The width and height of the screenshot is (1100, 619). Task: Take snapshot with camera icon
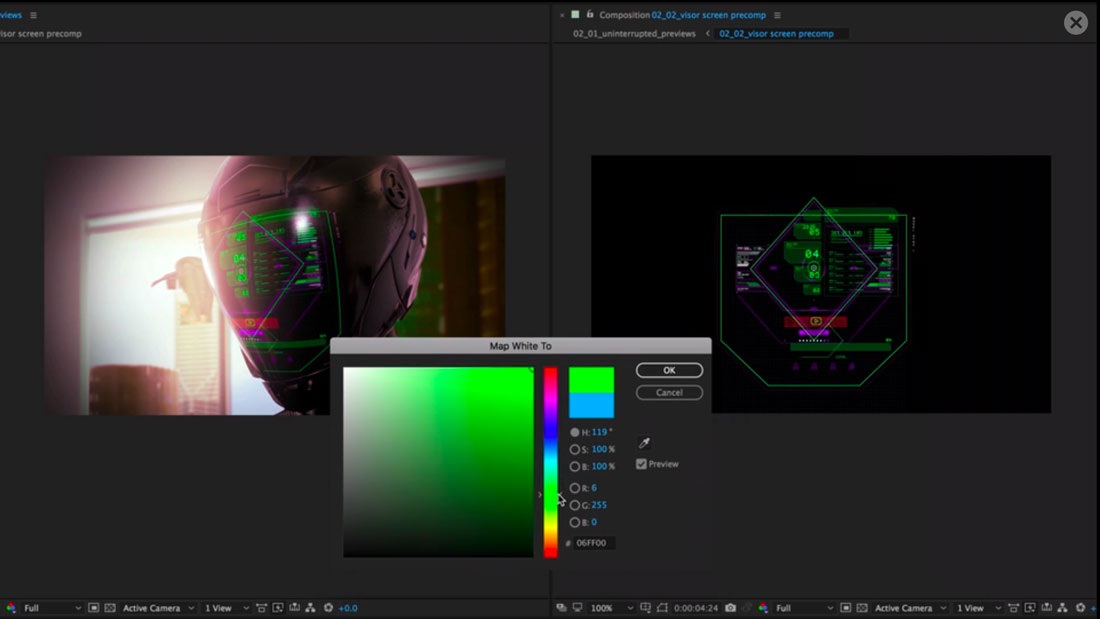pos(730,608)
